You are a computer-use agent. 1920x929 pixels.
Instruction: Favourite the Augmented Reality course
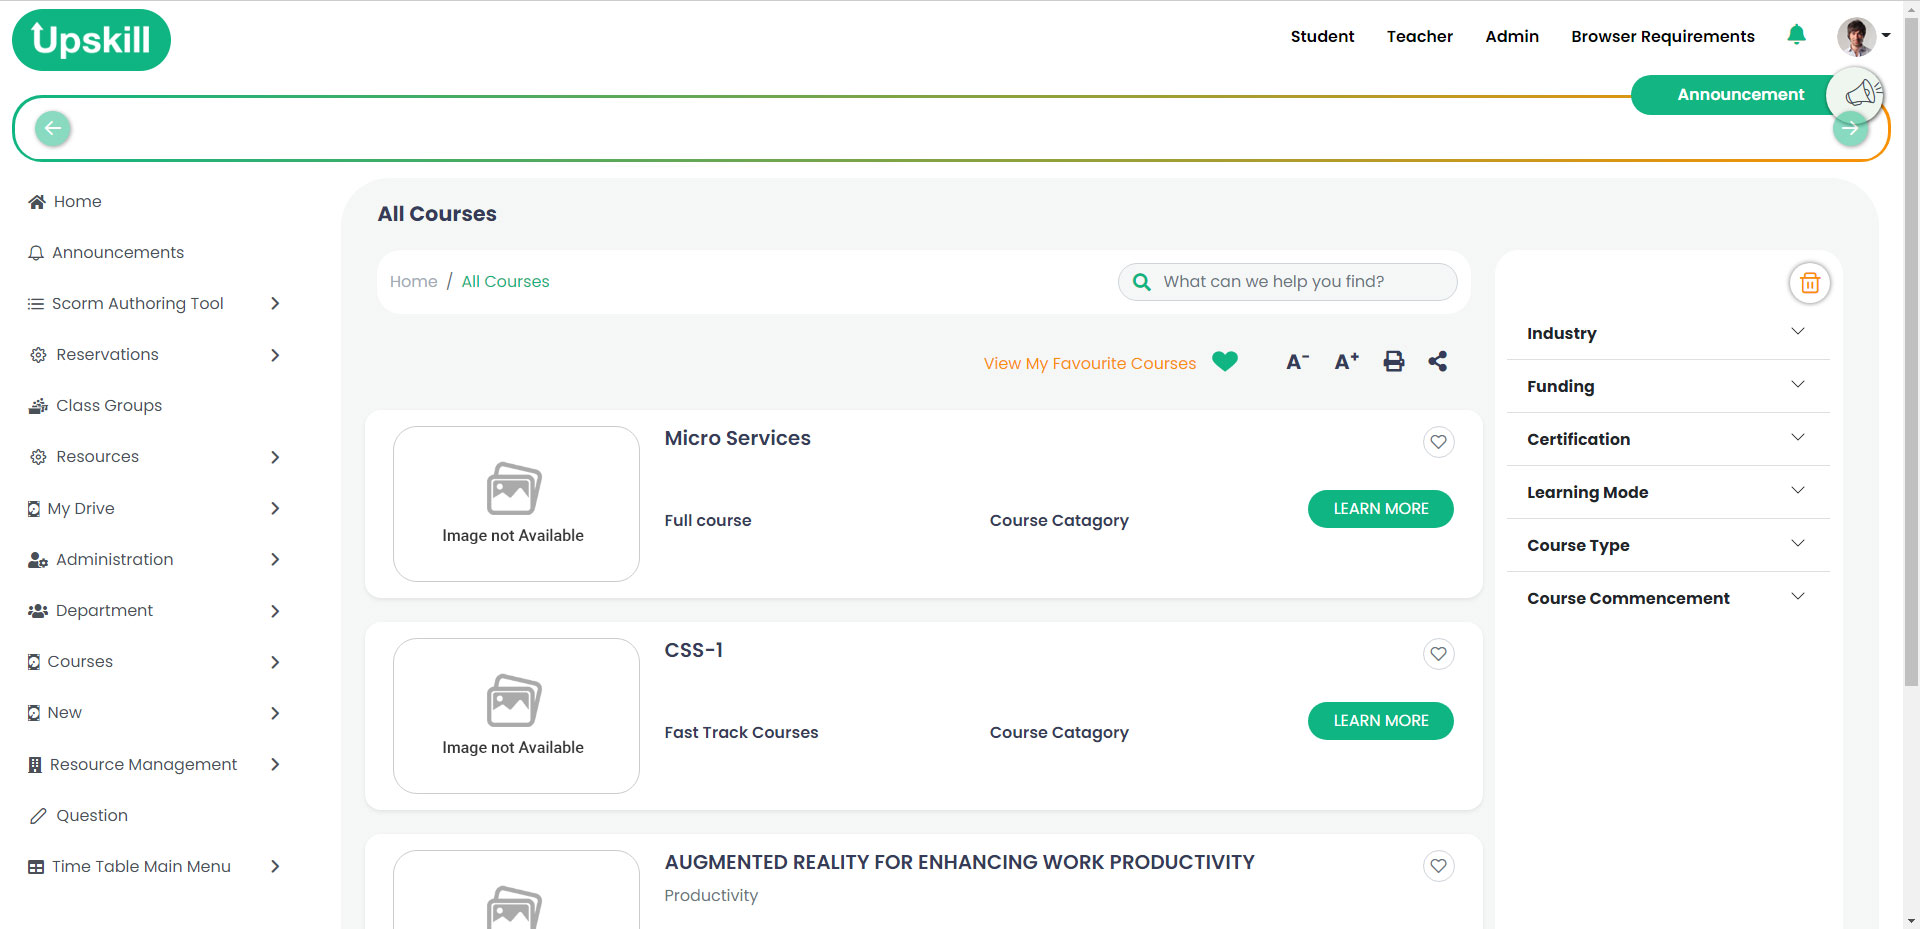pyautogui.click(x=1438, y=866)
